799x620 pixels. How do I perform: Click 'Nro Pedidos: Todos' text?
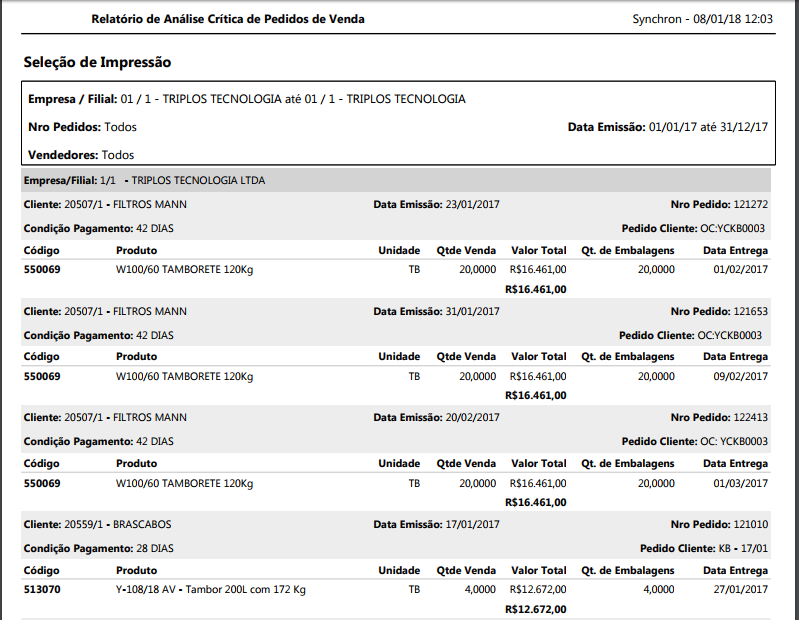tap(83, 127)
